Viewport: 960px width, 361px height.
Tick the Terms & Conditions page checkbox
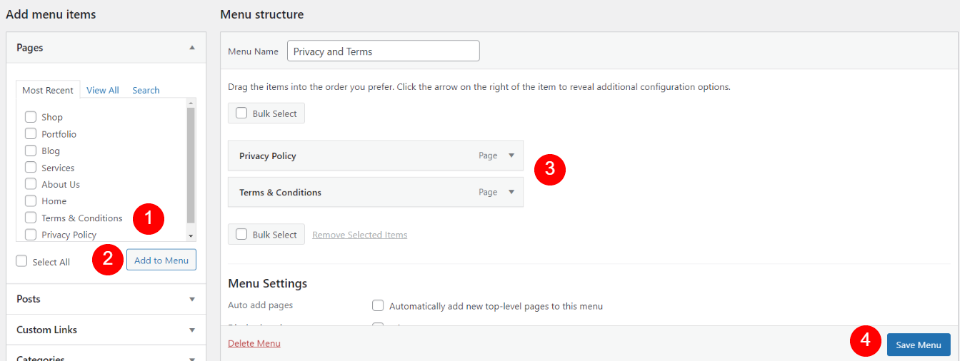[31, 218]
